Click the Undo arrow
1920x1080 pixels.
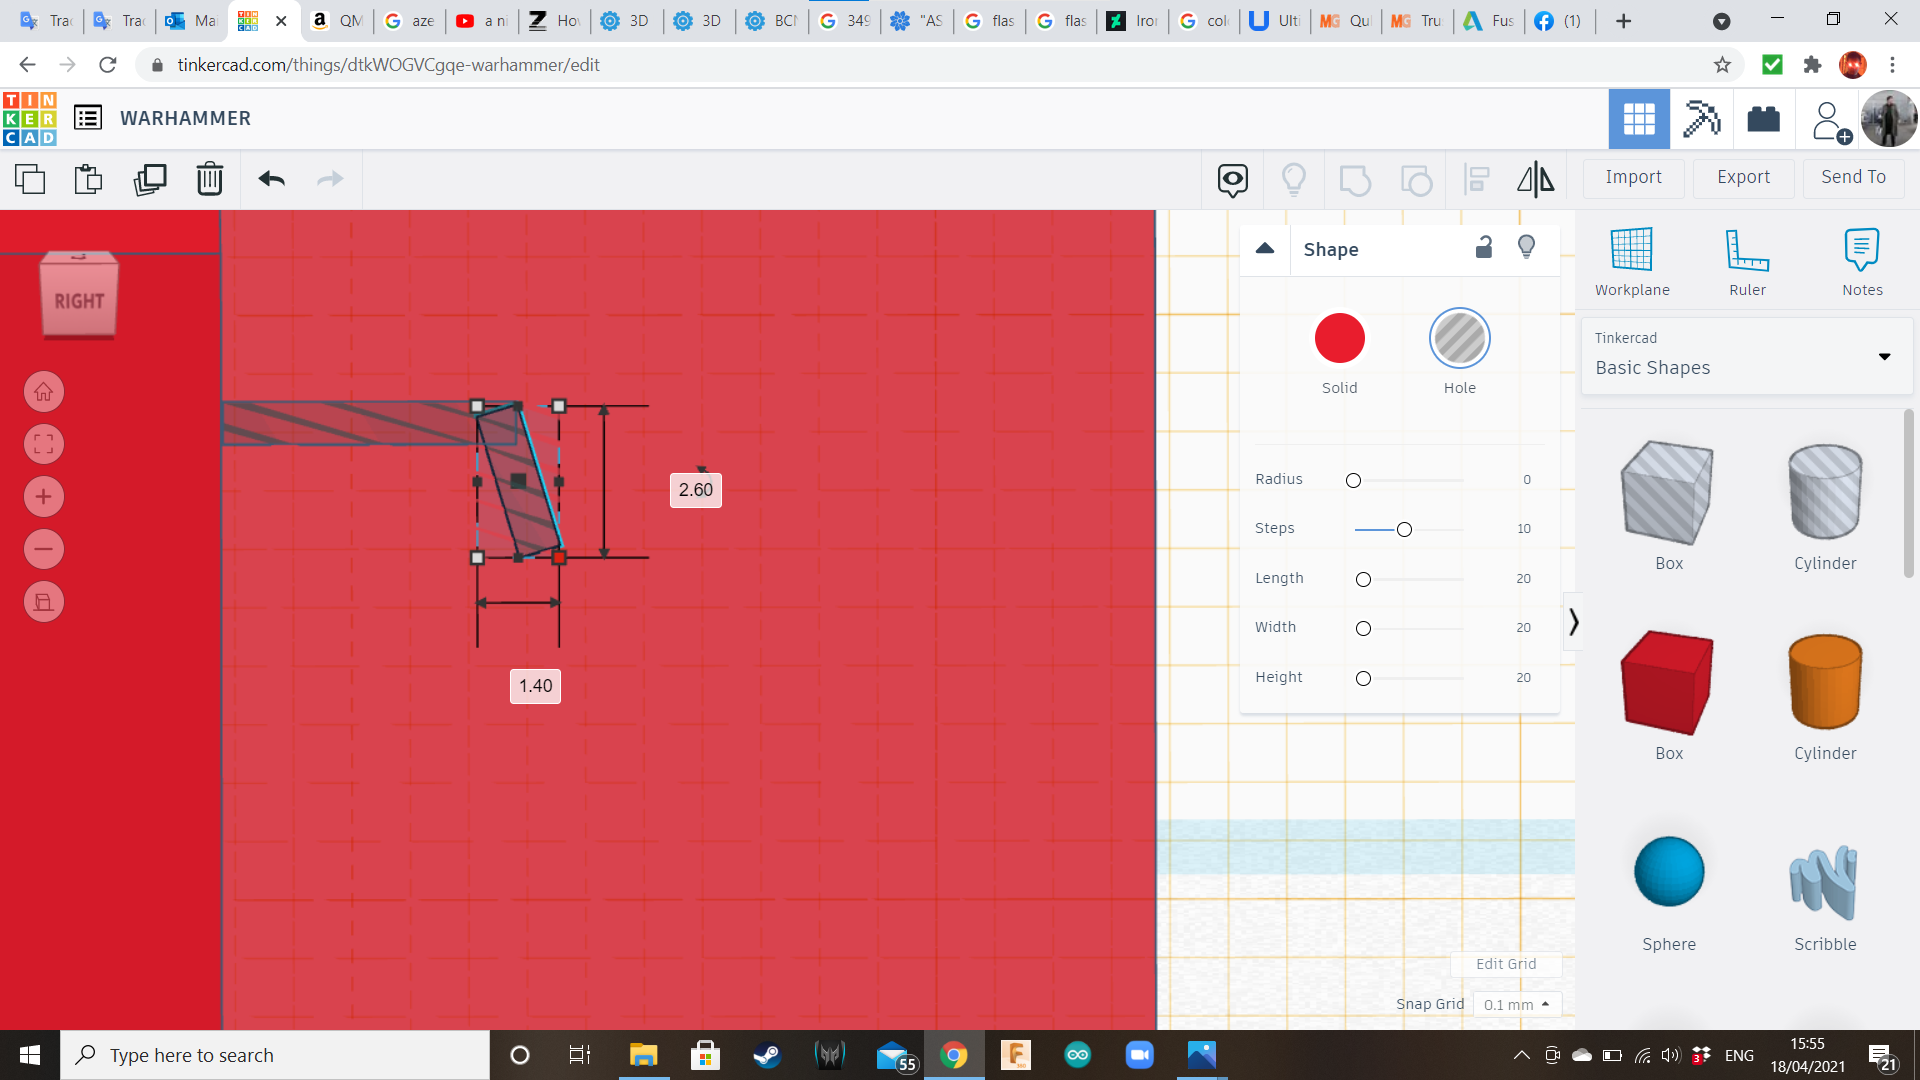(271, 179)
